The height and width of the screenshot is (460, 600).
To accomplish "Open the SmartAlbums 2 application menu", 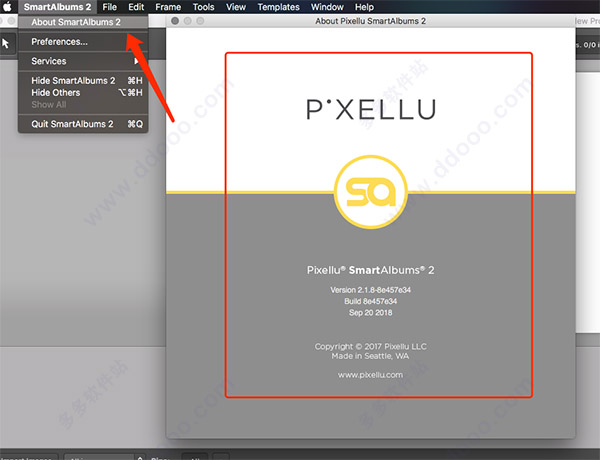I will [57, 7].
